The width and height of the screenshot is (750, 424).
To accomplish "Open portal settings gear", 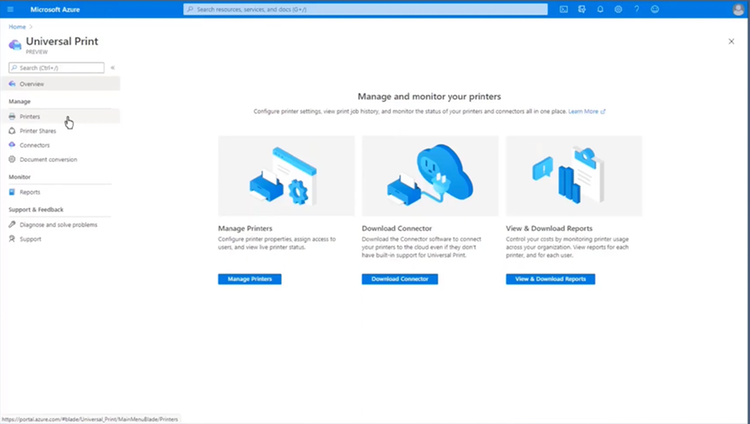I will point(618,9).
